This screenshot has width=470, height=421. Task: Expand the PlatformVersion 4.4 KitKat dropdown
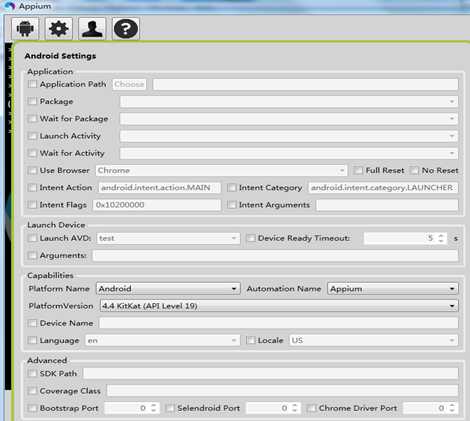click(279, 306)
